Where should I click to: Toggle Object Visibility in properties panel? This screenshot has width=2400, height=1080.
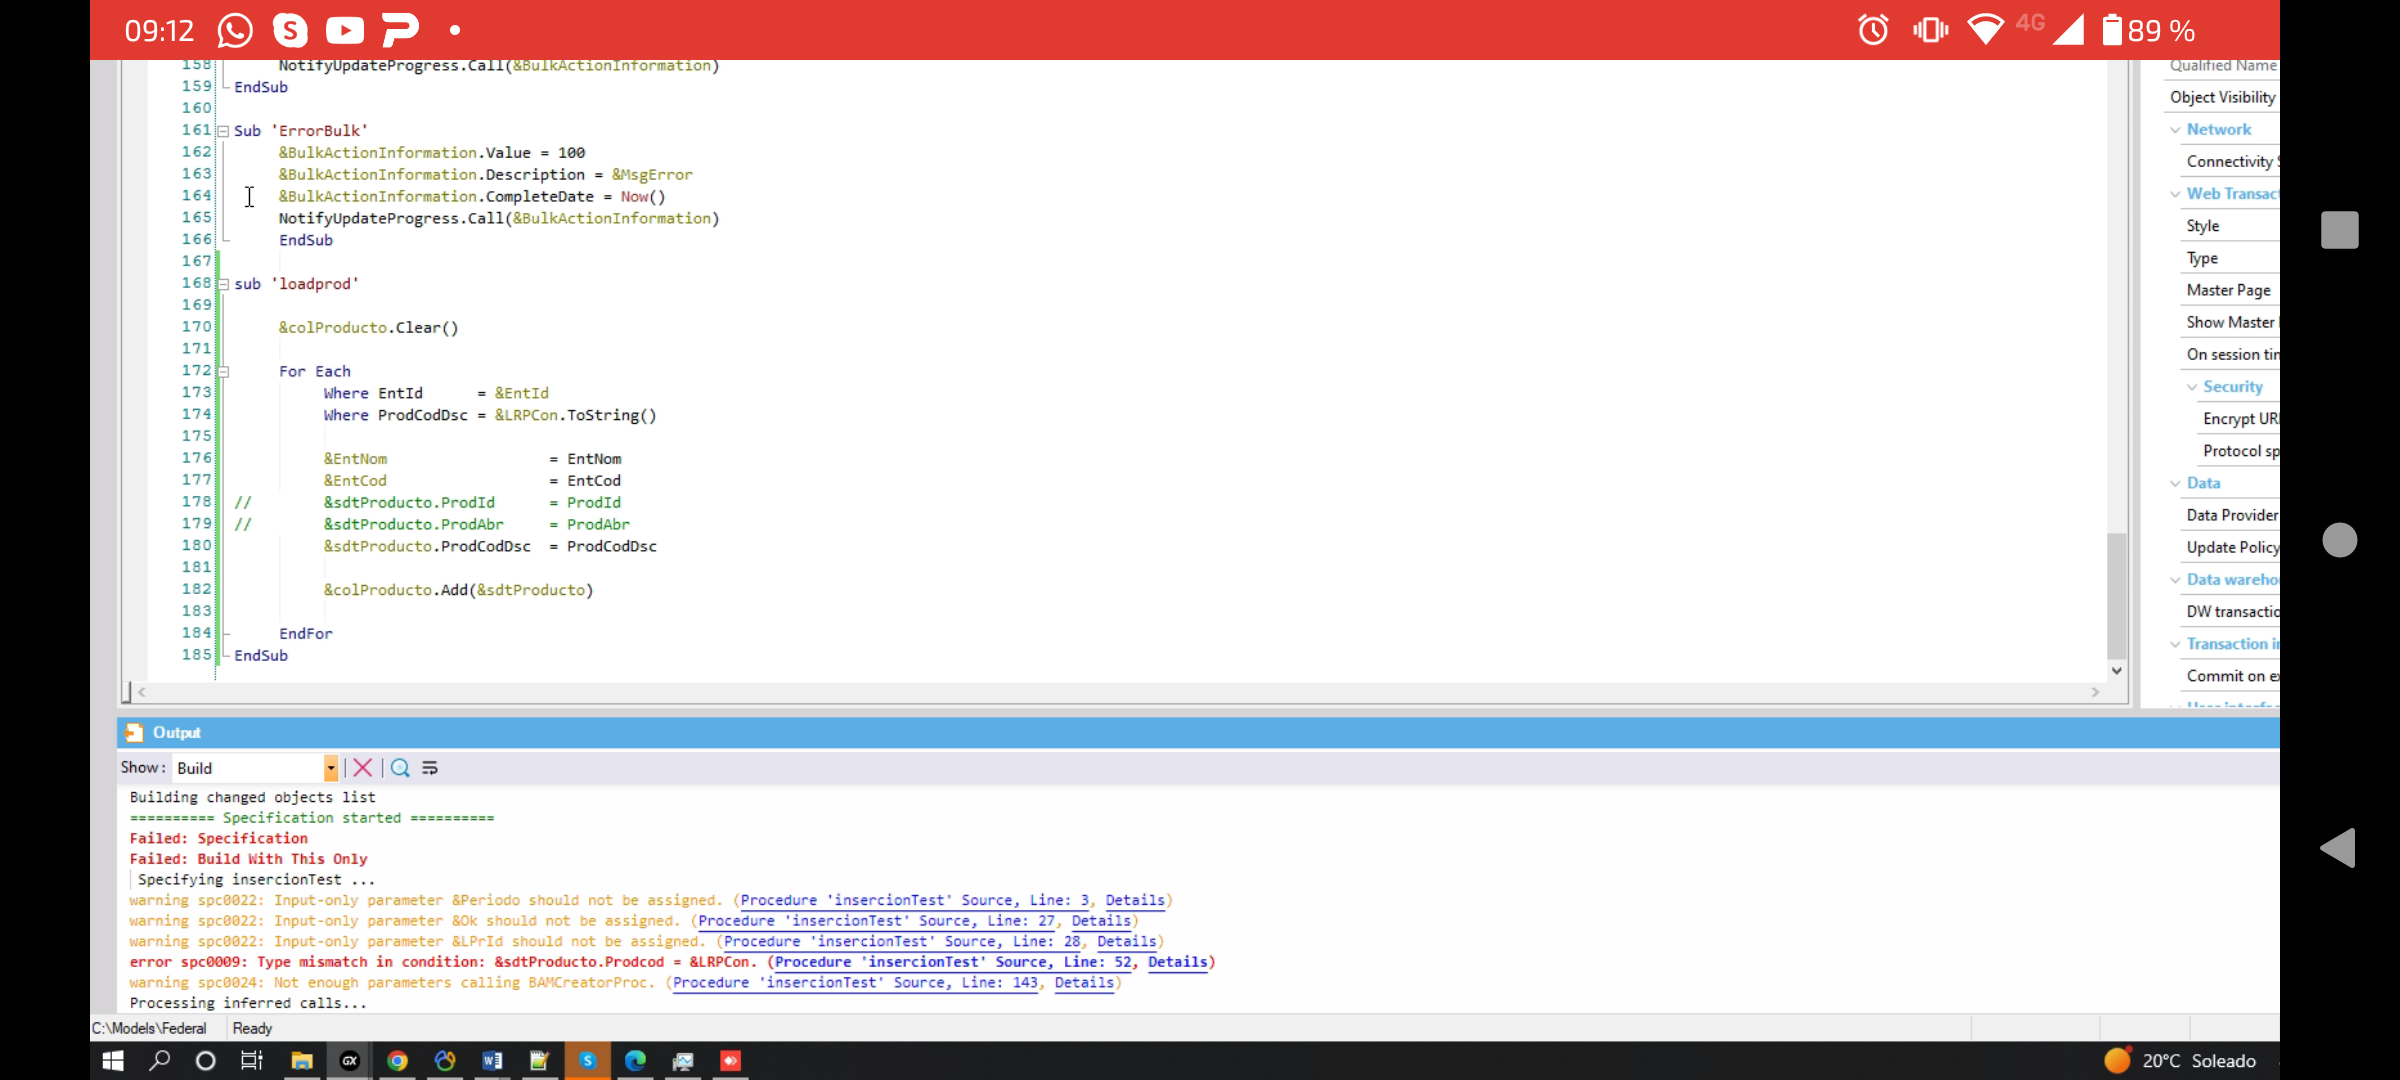pyautogui.click(x=2221, y=96)
